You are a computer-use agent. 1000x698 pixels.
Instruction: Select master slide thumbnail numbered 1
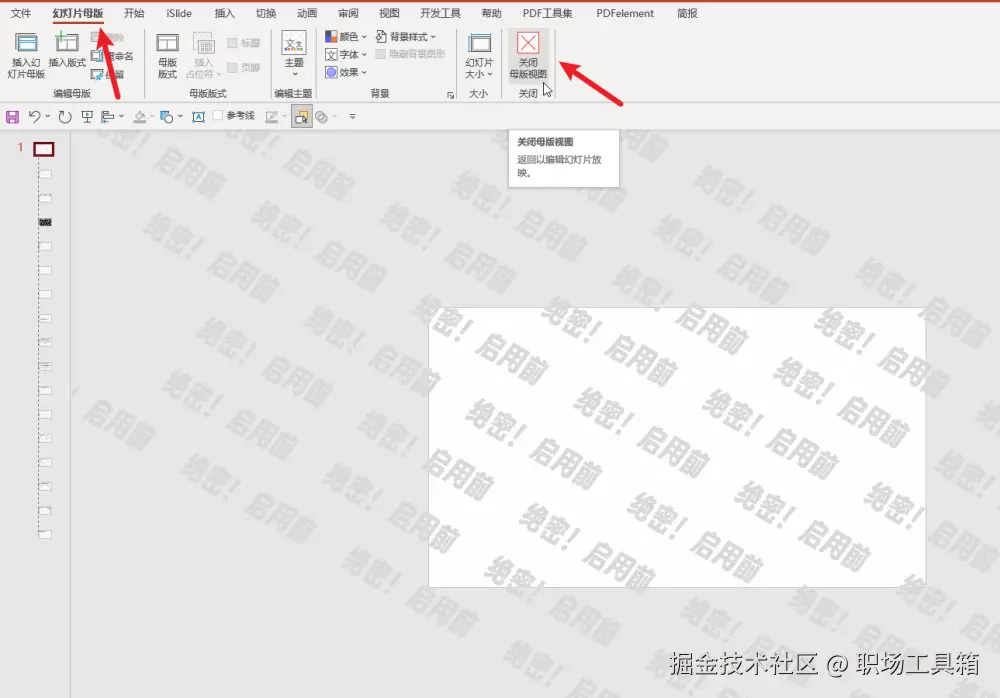click(43, 149)
